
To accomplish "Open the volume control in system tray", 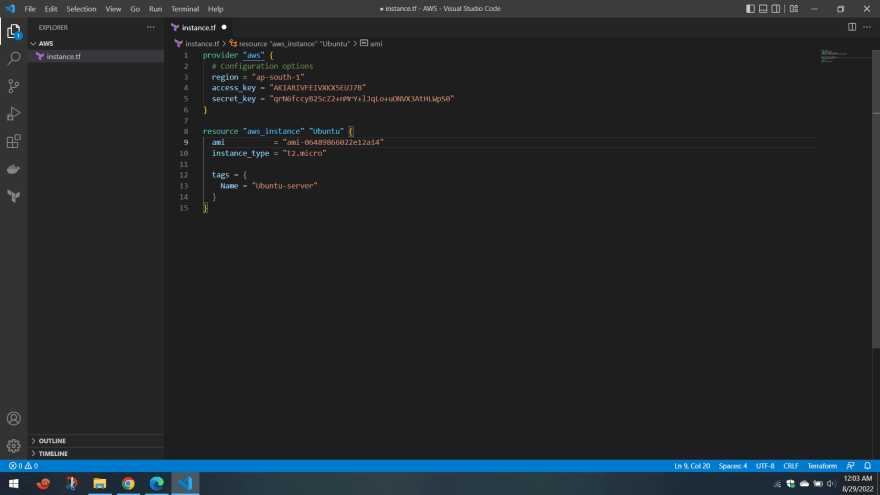I will click(x=831, y=484).
